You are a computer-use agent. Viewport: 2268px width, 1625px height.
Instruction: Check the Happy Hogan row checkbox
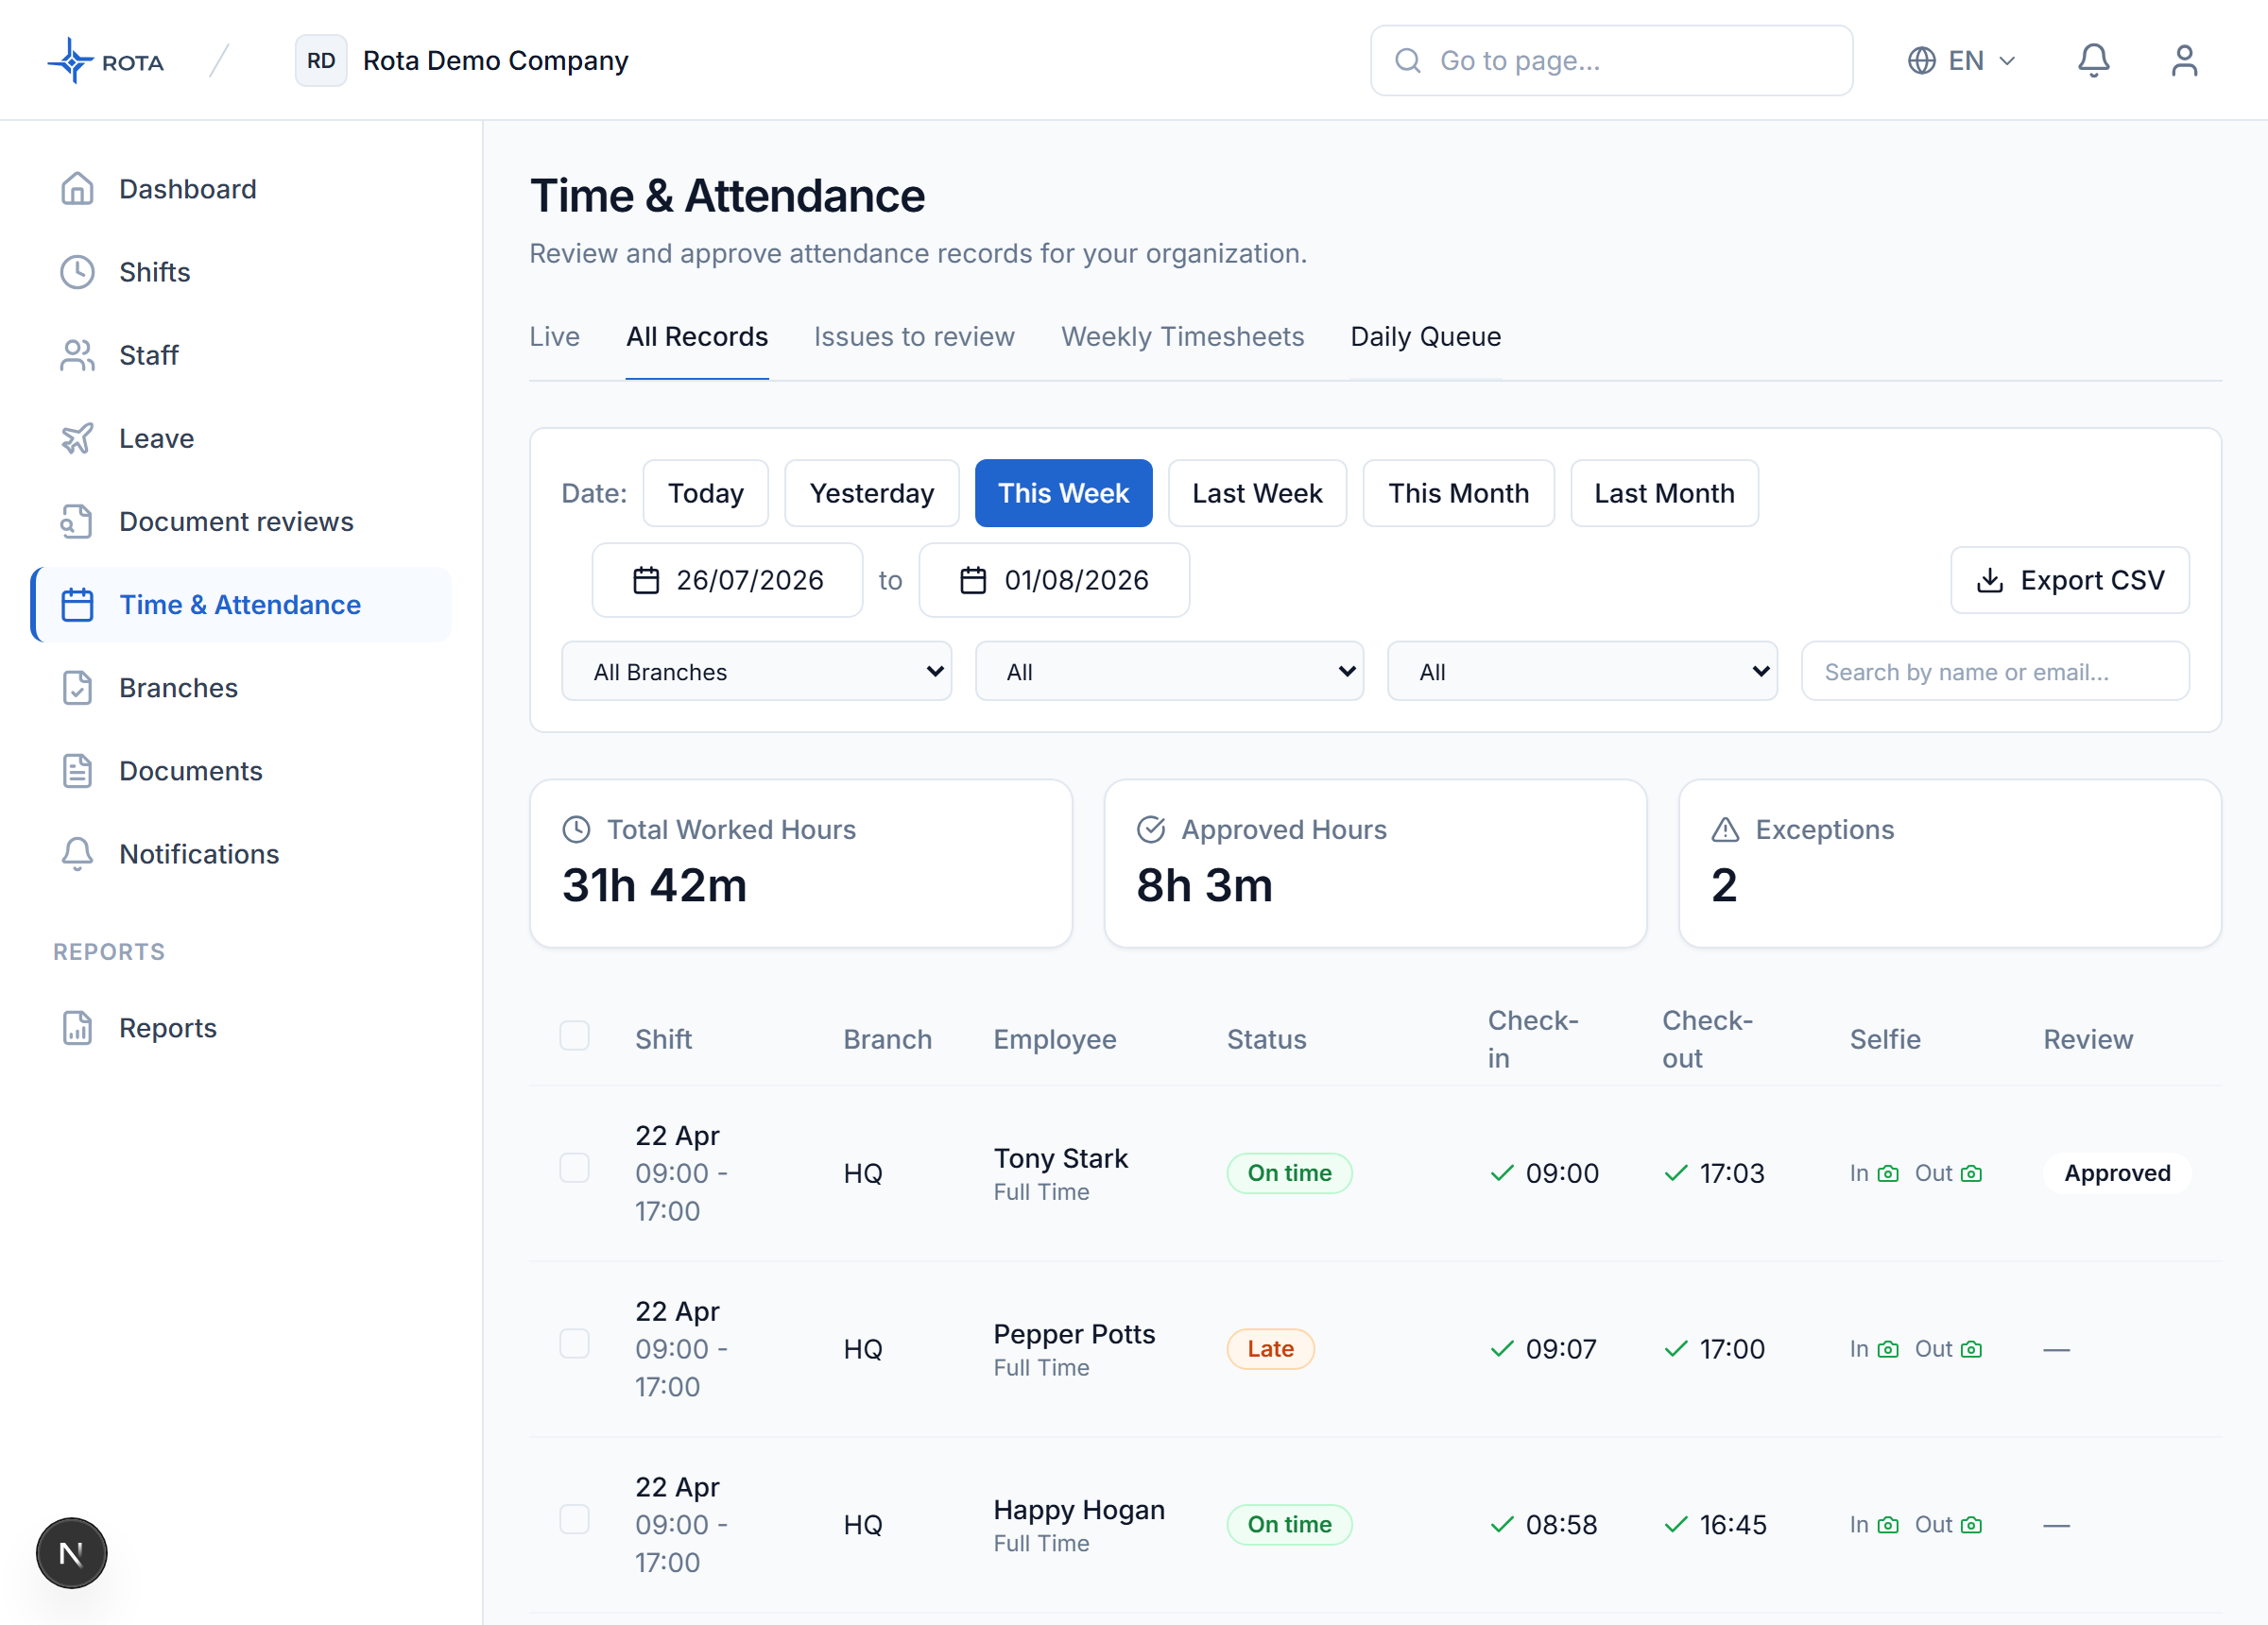point(574,1519)
